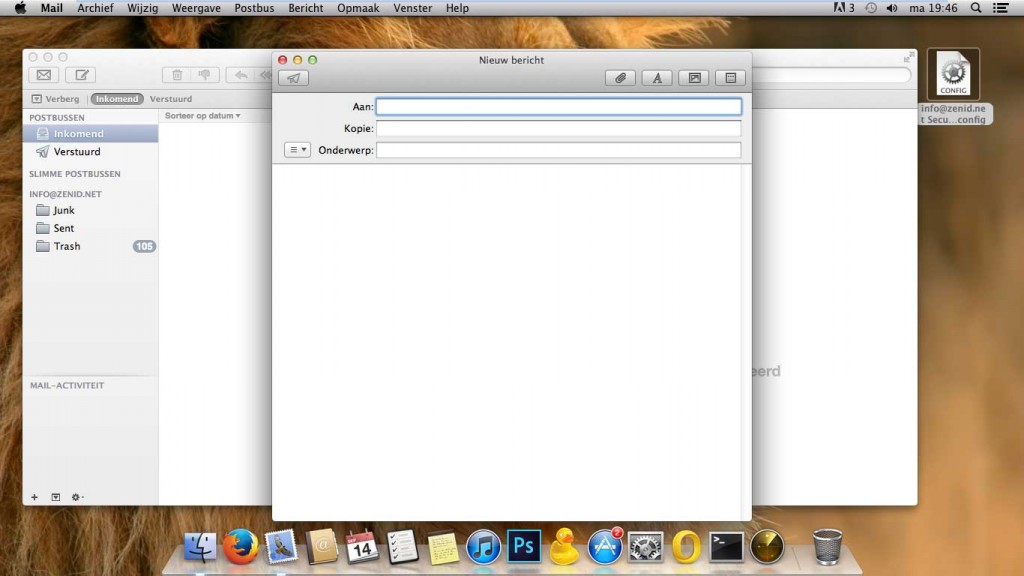Image resolution: width=1024 pixels, height=576 pixels.
Task: Launch Firefox from the Dock
Action: coord(240,547)
